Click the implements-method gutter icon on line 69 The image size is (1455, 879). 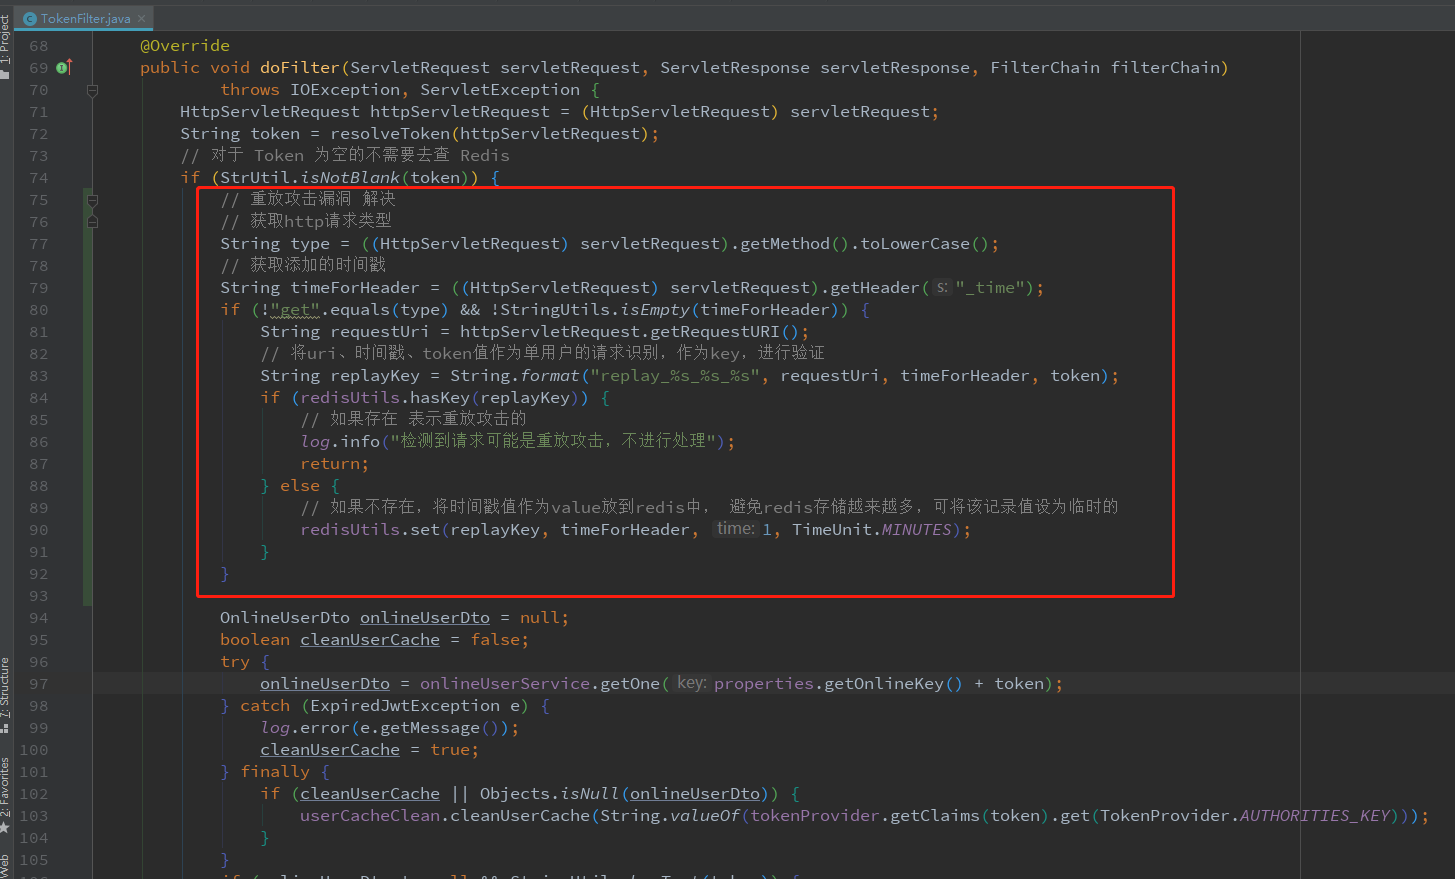coord(64,68)
